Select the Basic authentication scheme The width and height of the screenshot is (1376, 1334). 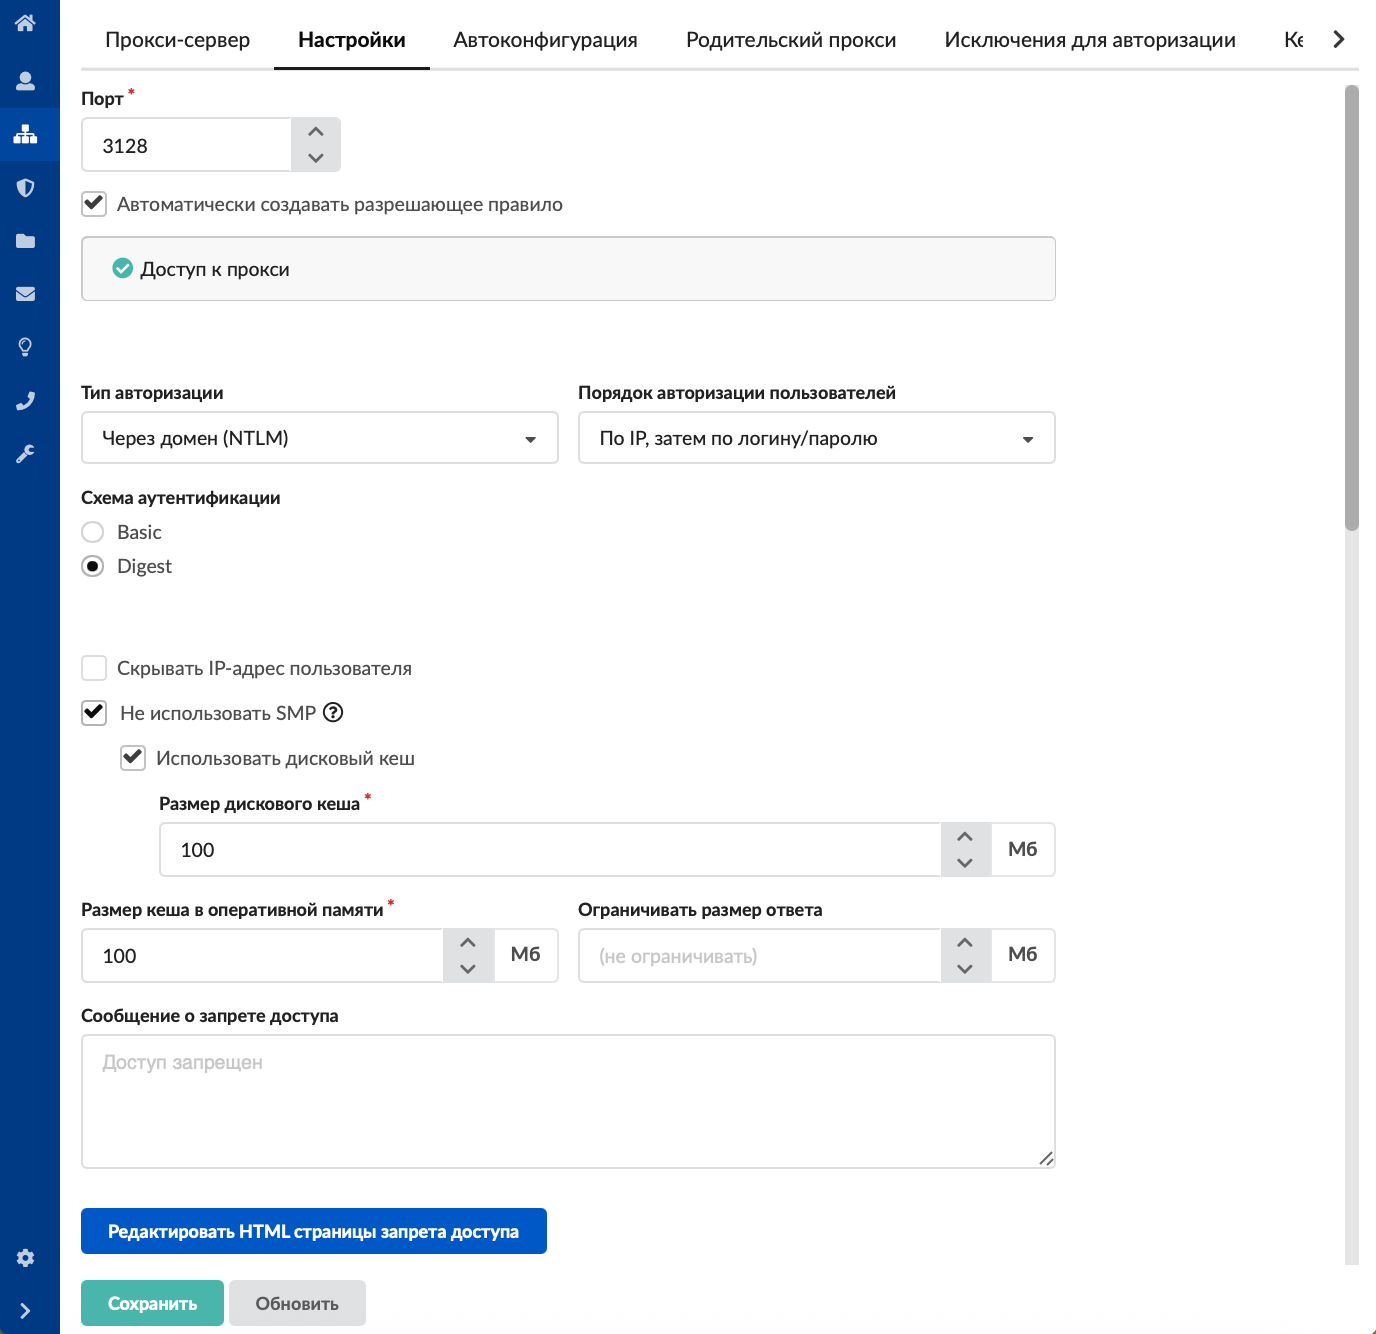pos(93,532)
